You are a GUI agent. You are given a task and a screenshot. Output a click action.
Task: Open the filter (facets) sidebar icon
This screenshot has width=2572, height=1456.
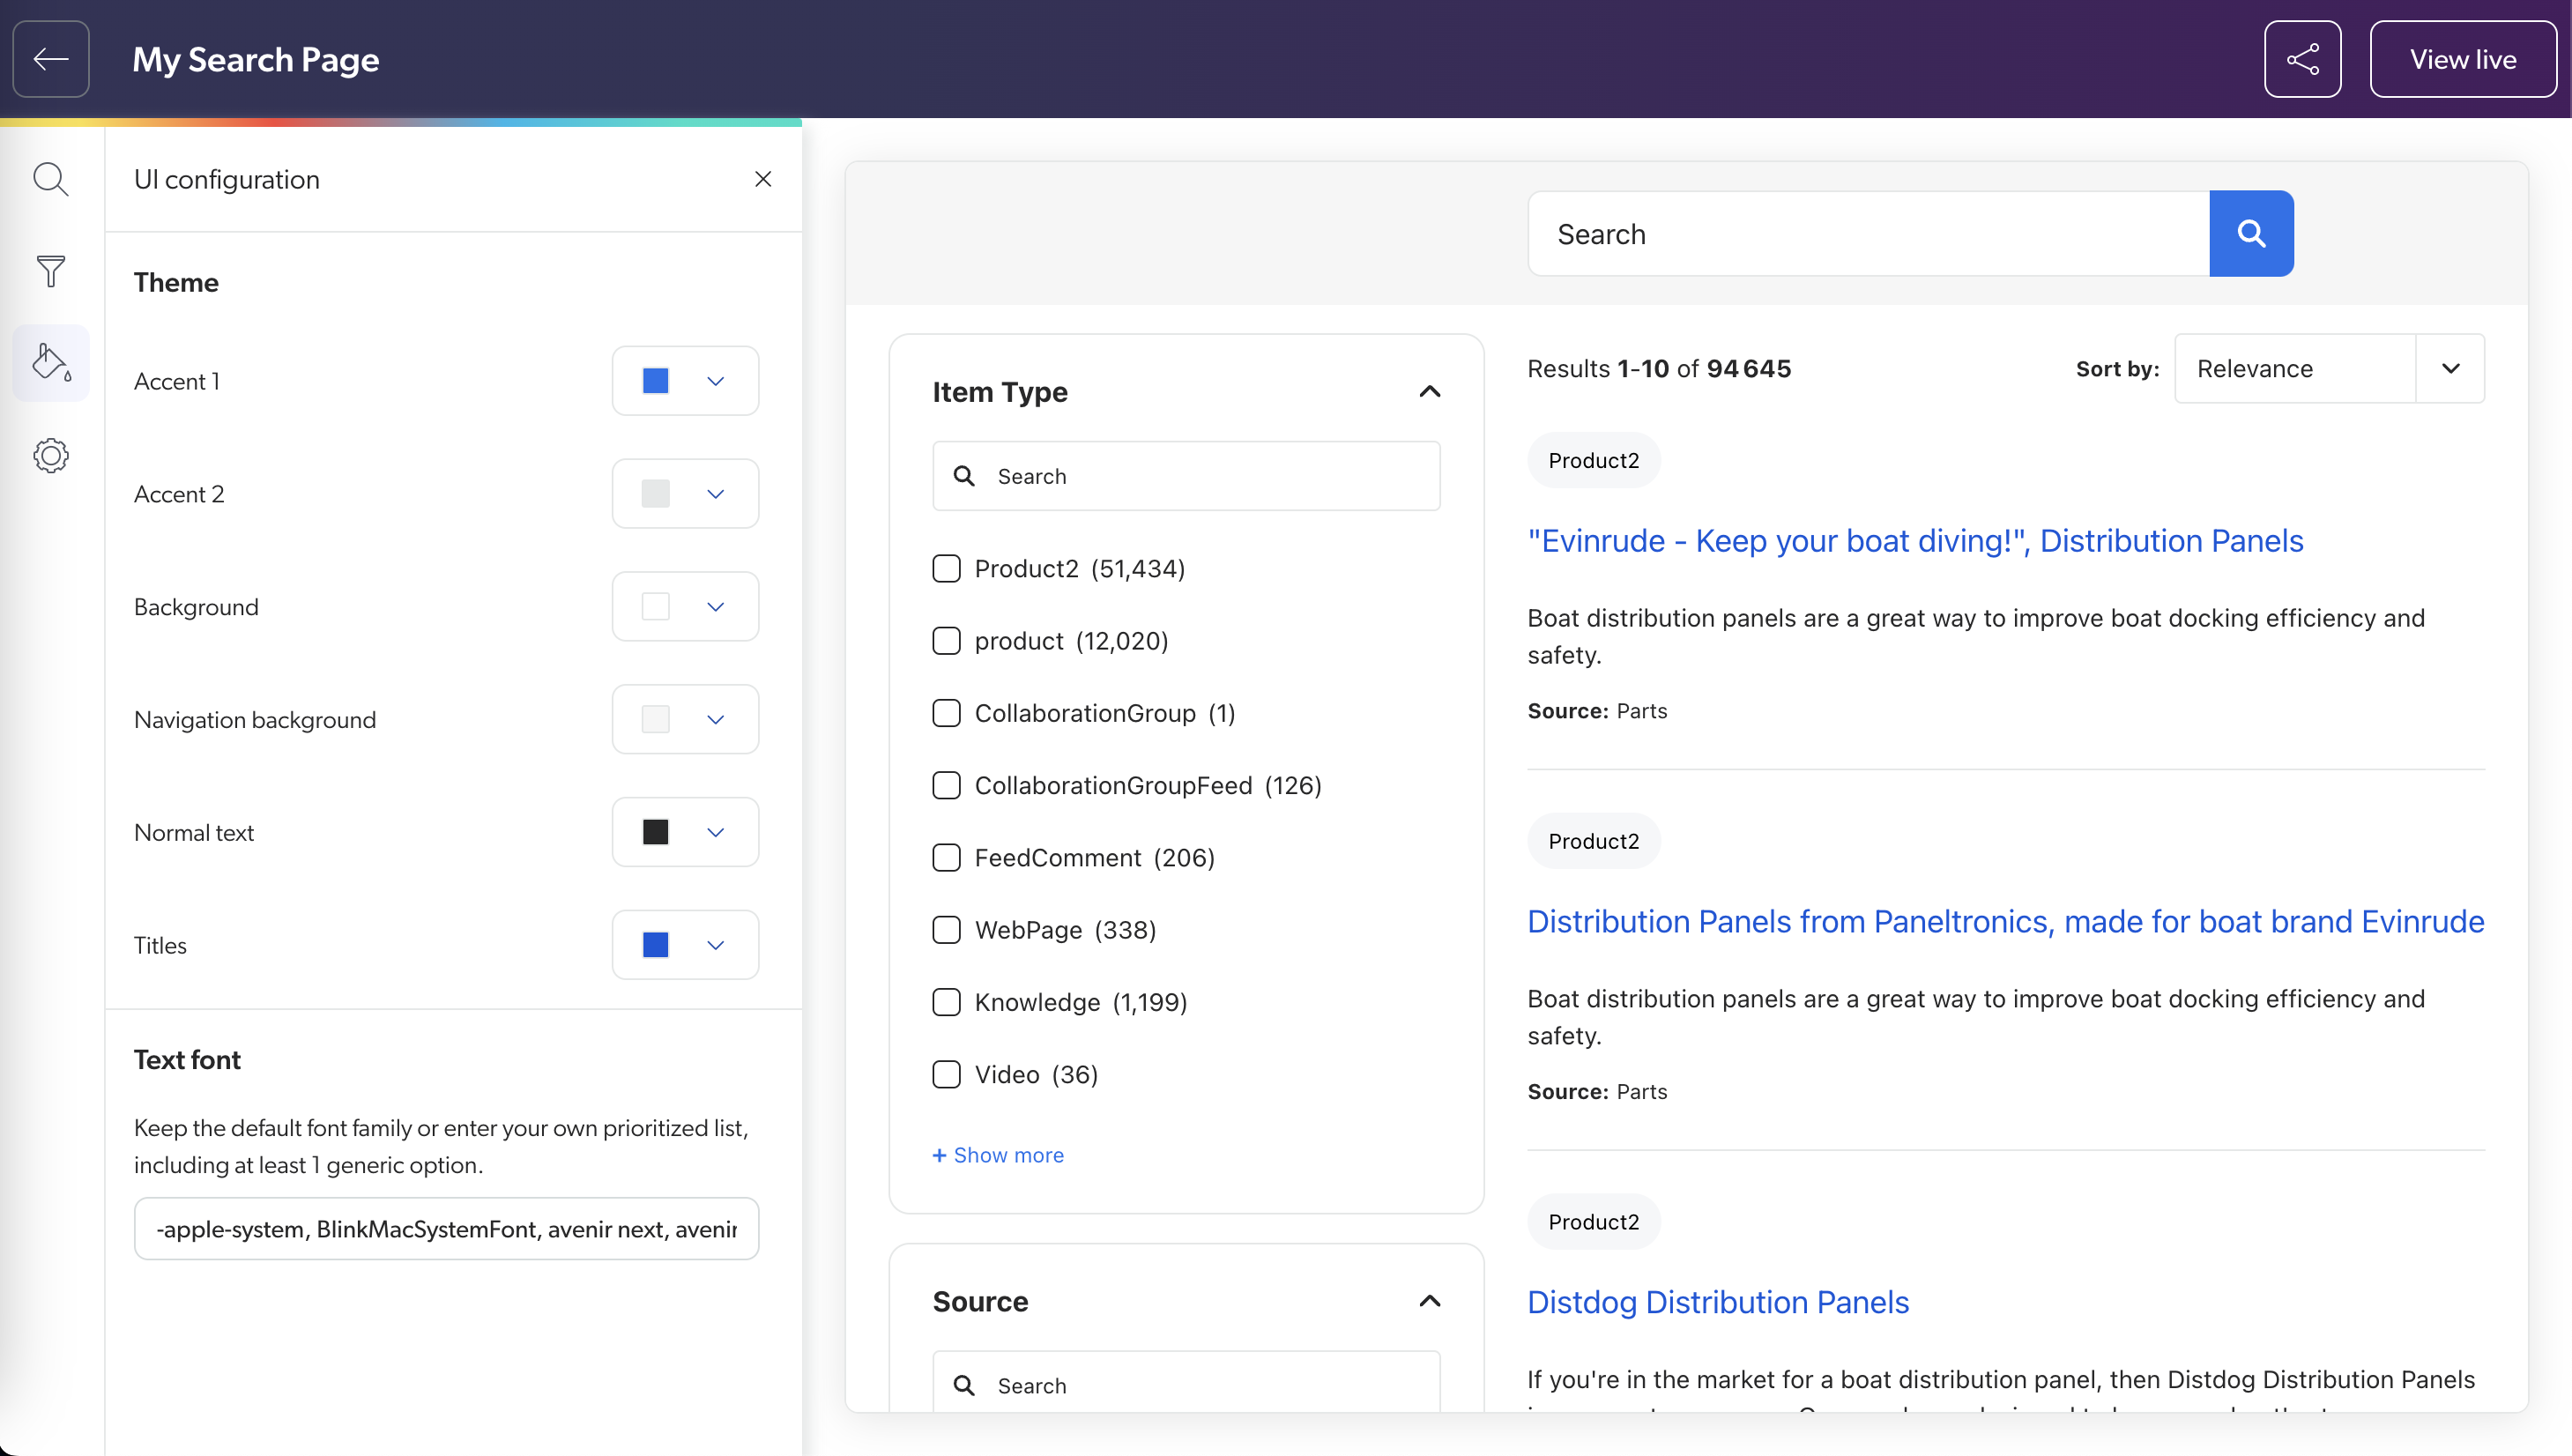coord(51,271)
